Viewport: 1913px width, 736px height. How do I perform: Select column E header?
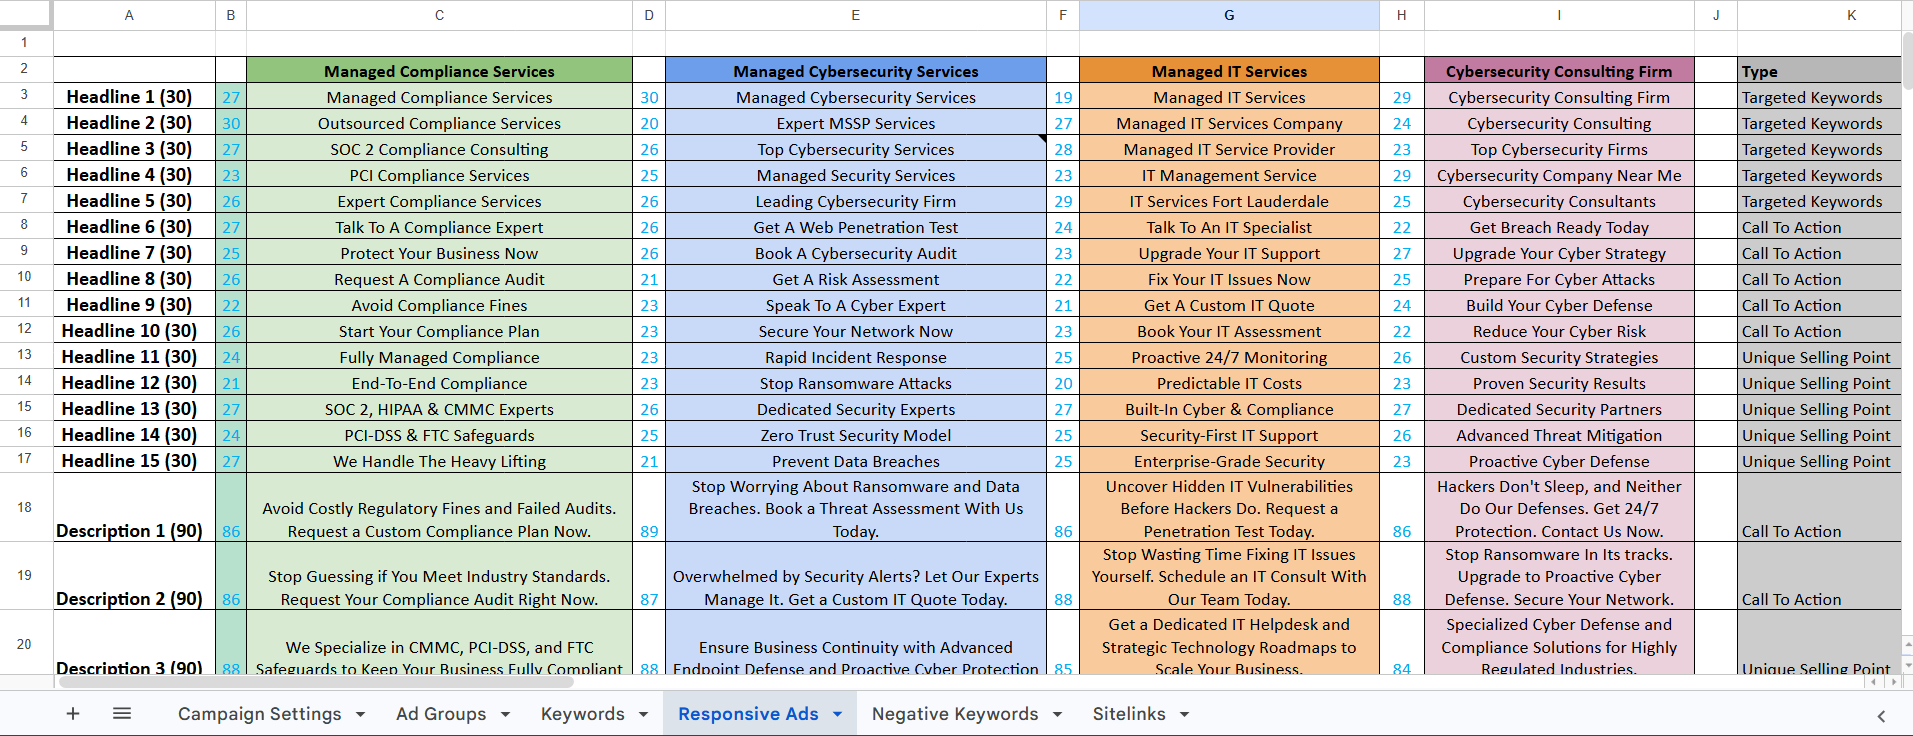pos(856,15)
